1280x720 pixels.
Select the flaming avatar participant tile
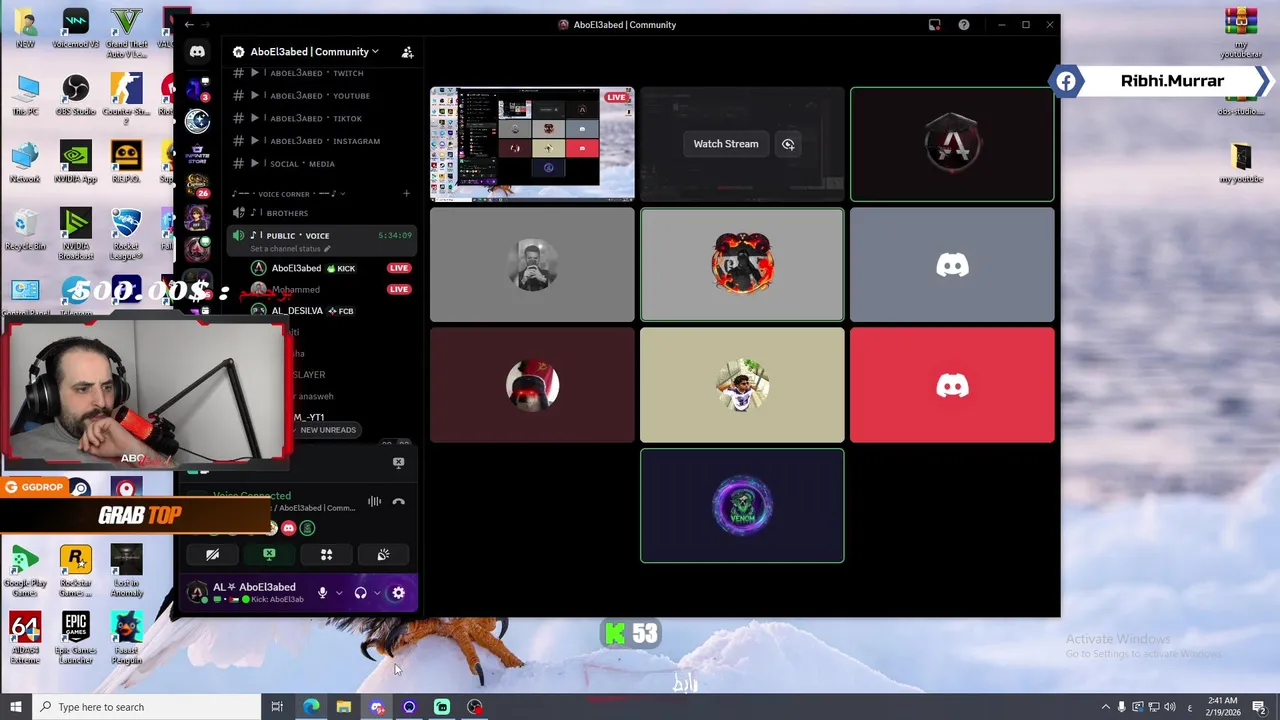tap(742, 265)
